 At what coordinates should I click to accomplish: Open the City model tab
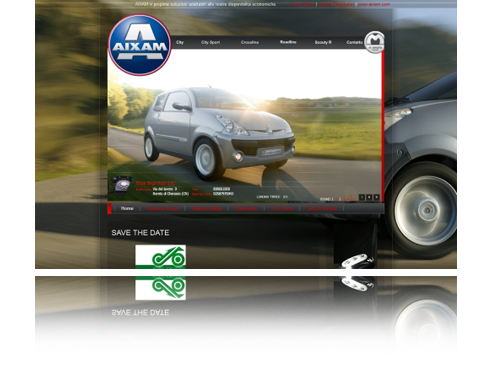click(x=180, y=42)
